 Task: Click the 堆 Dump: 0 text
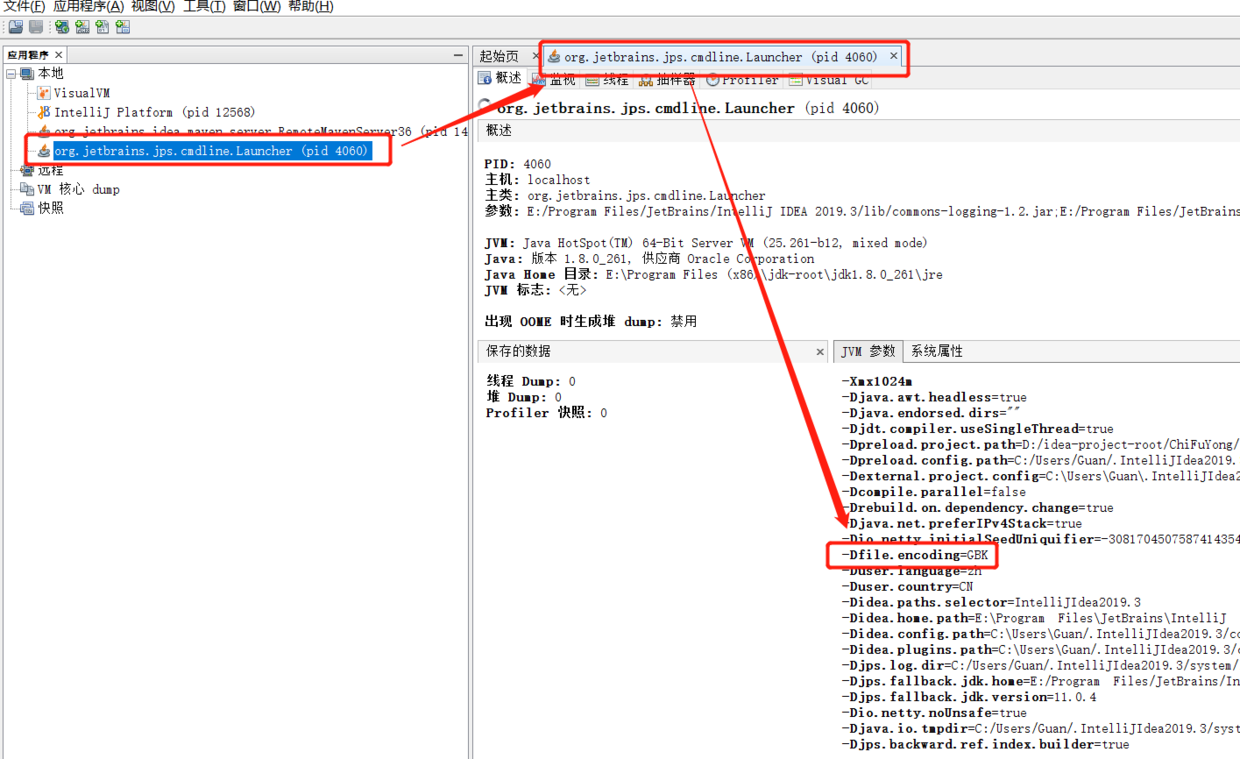coord(524,397)
